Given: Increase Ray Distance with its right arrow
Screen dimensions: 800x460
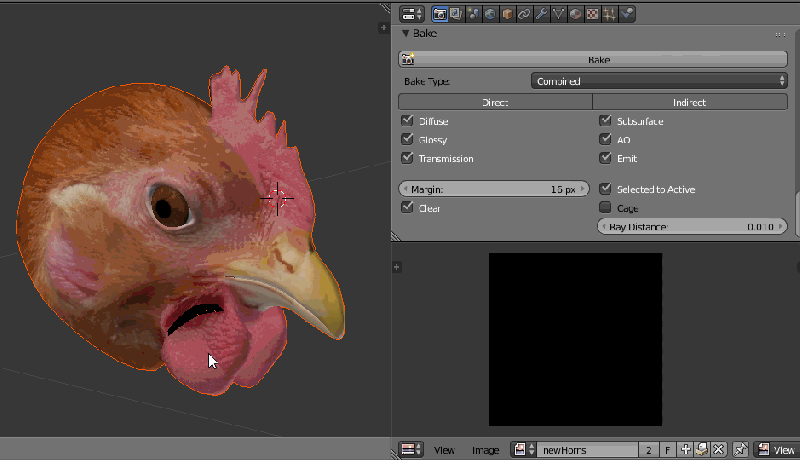Looking at the screenshot, I should (781, 226).
